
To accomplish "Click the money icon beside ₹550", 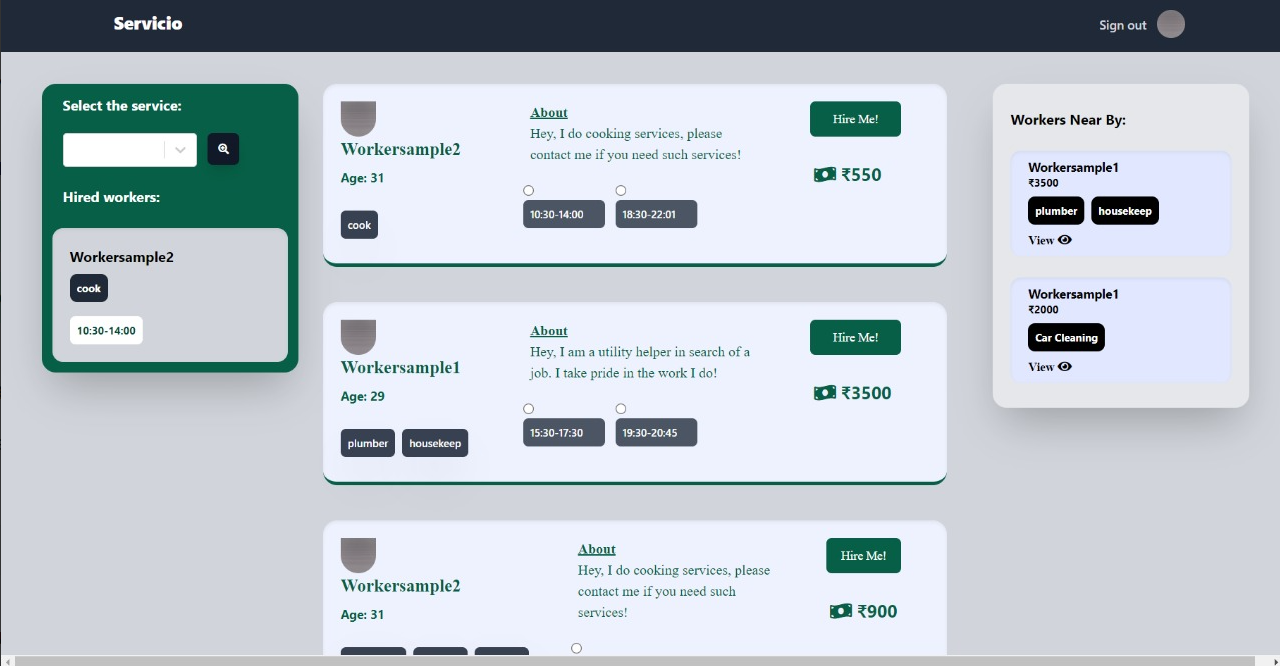I will [825, 175].
